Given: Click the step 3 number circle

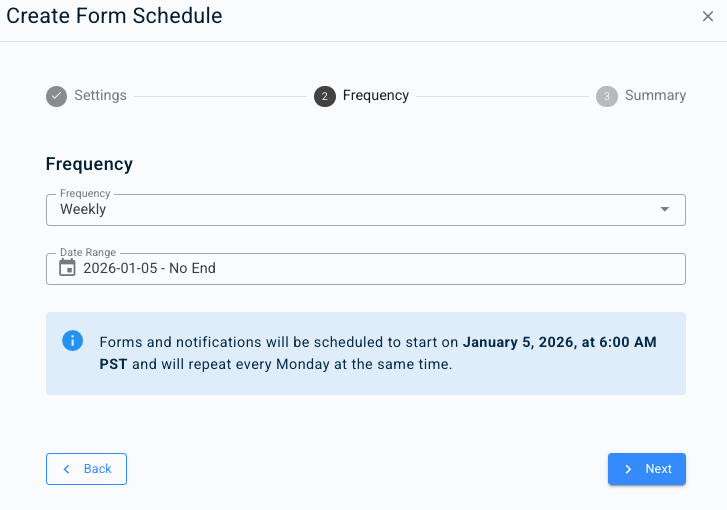Looking at the screenshot, I should (x=606, y=96).
